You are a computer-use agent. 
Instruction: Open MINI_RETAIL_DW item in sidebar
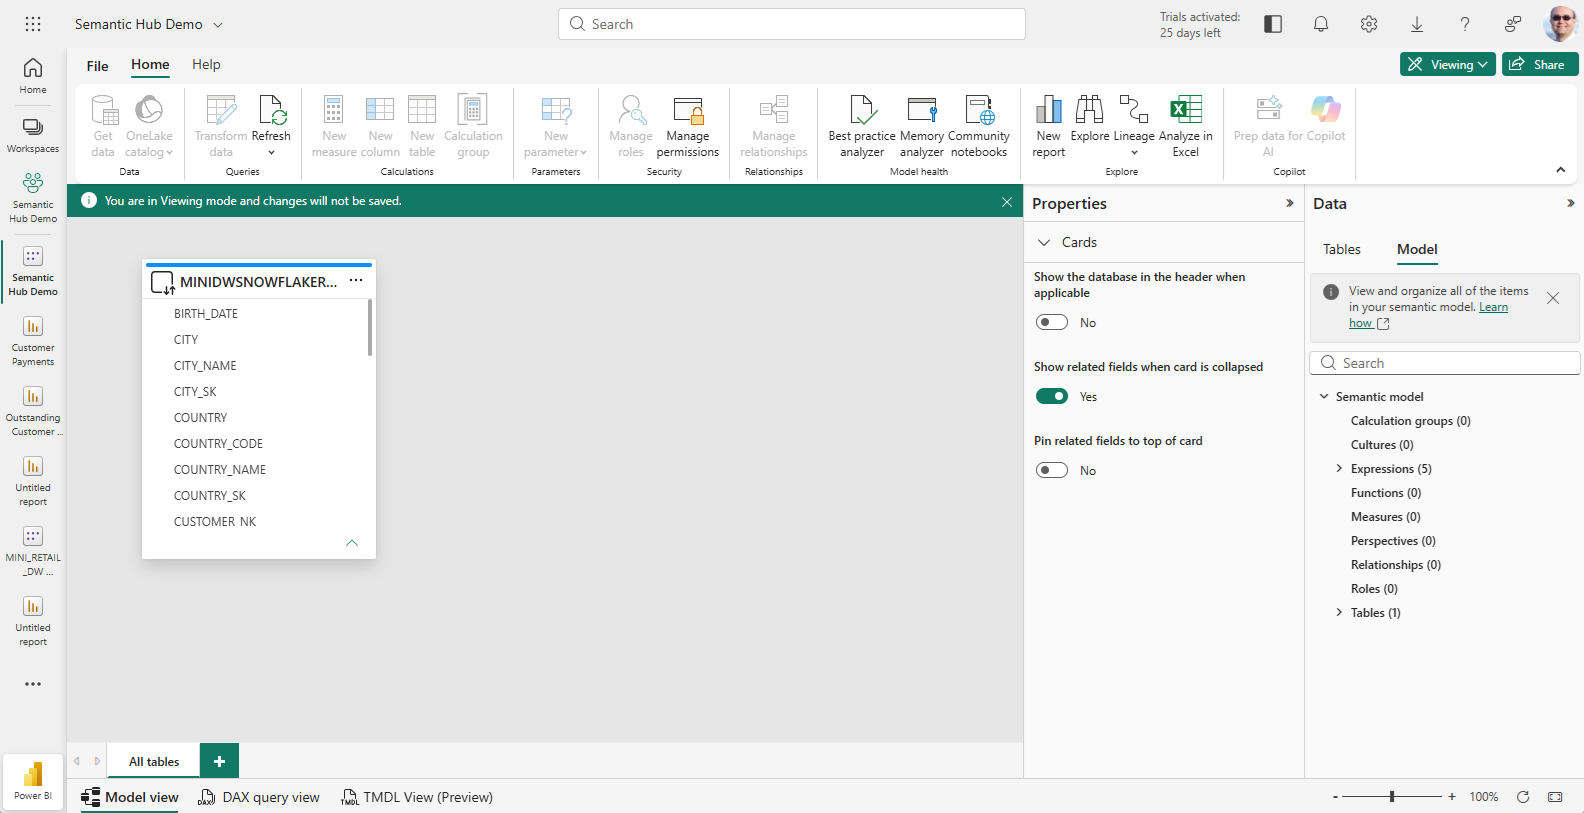click(33, 551)
